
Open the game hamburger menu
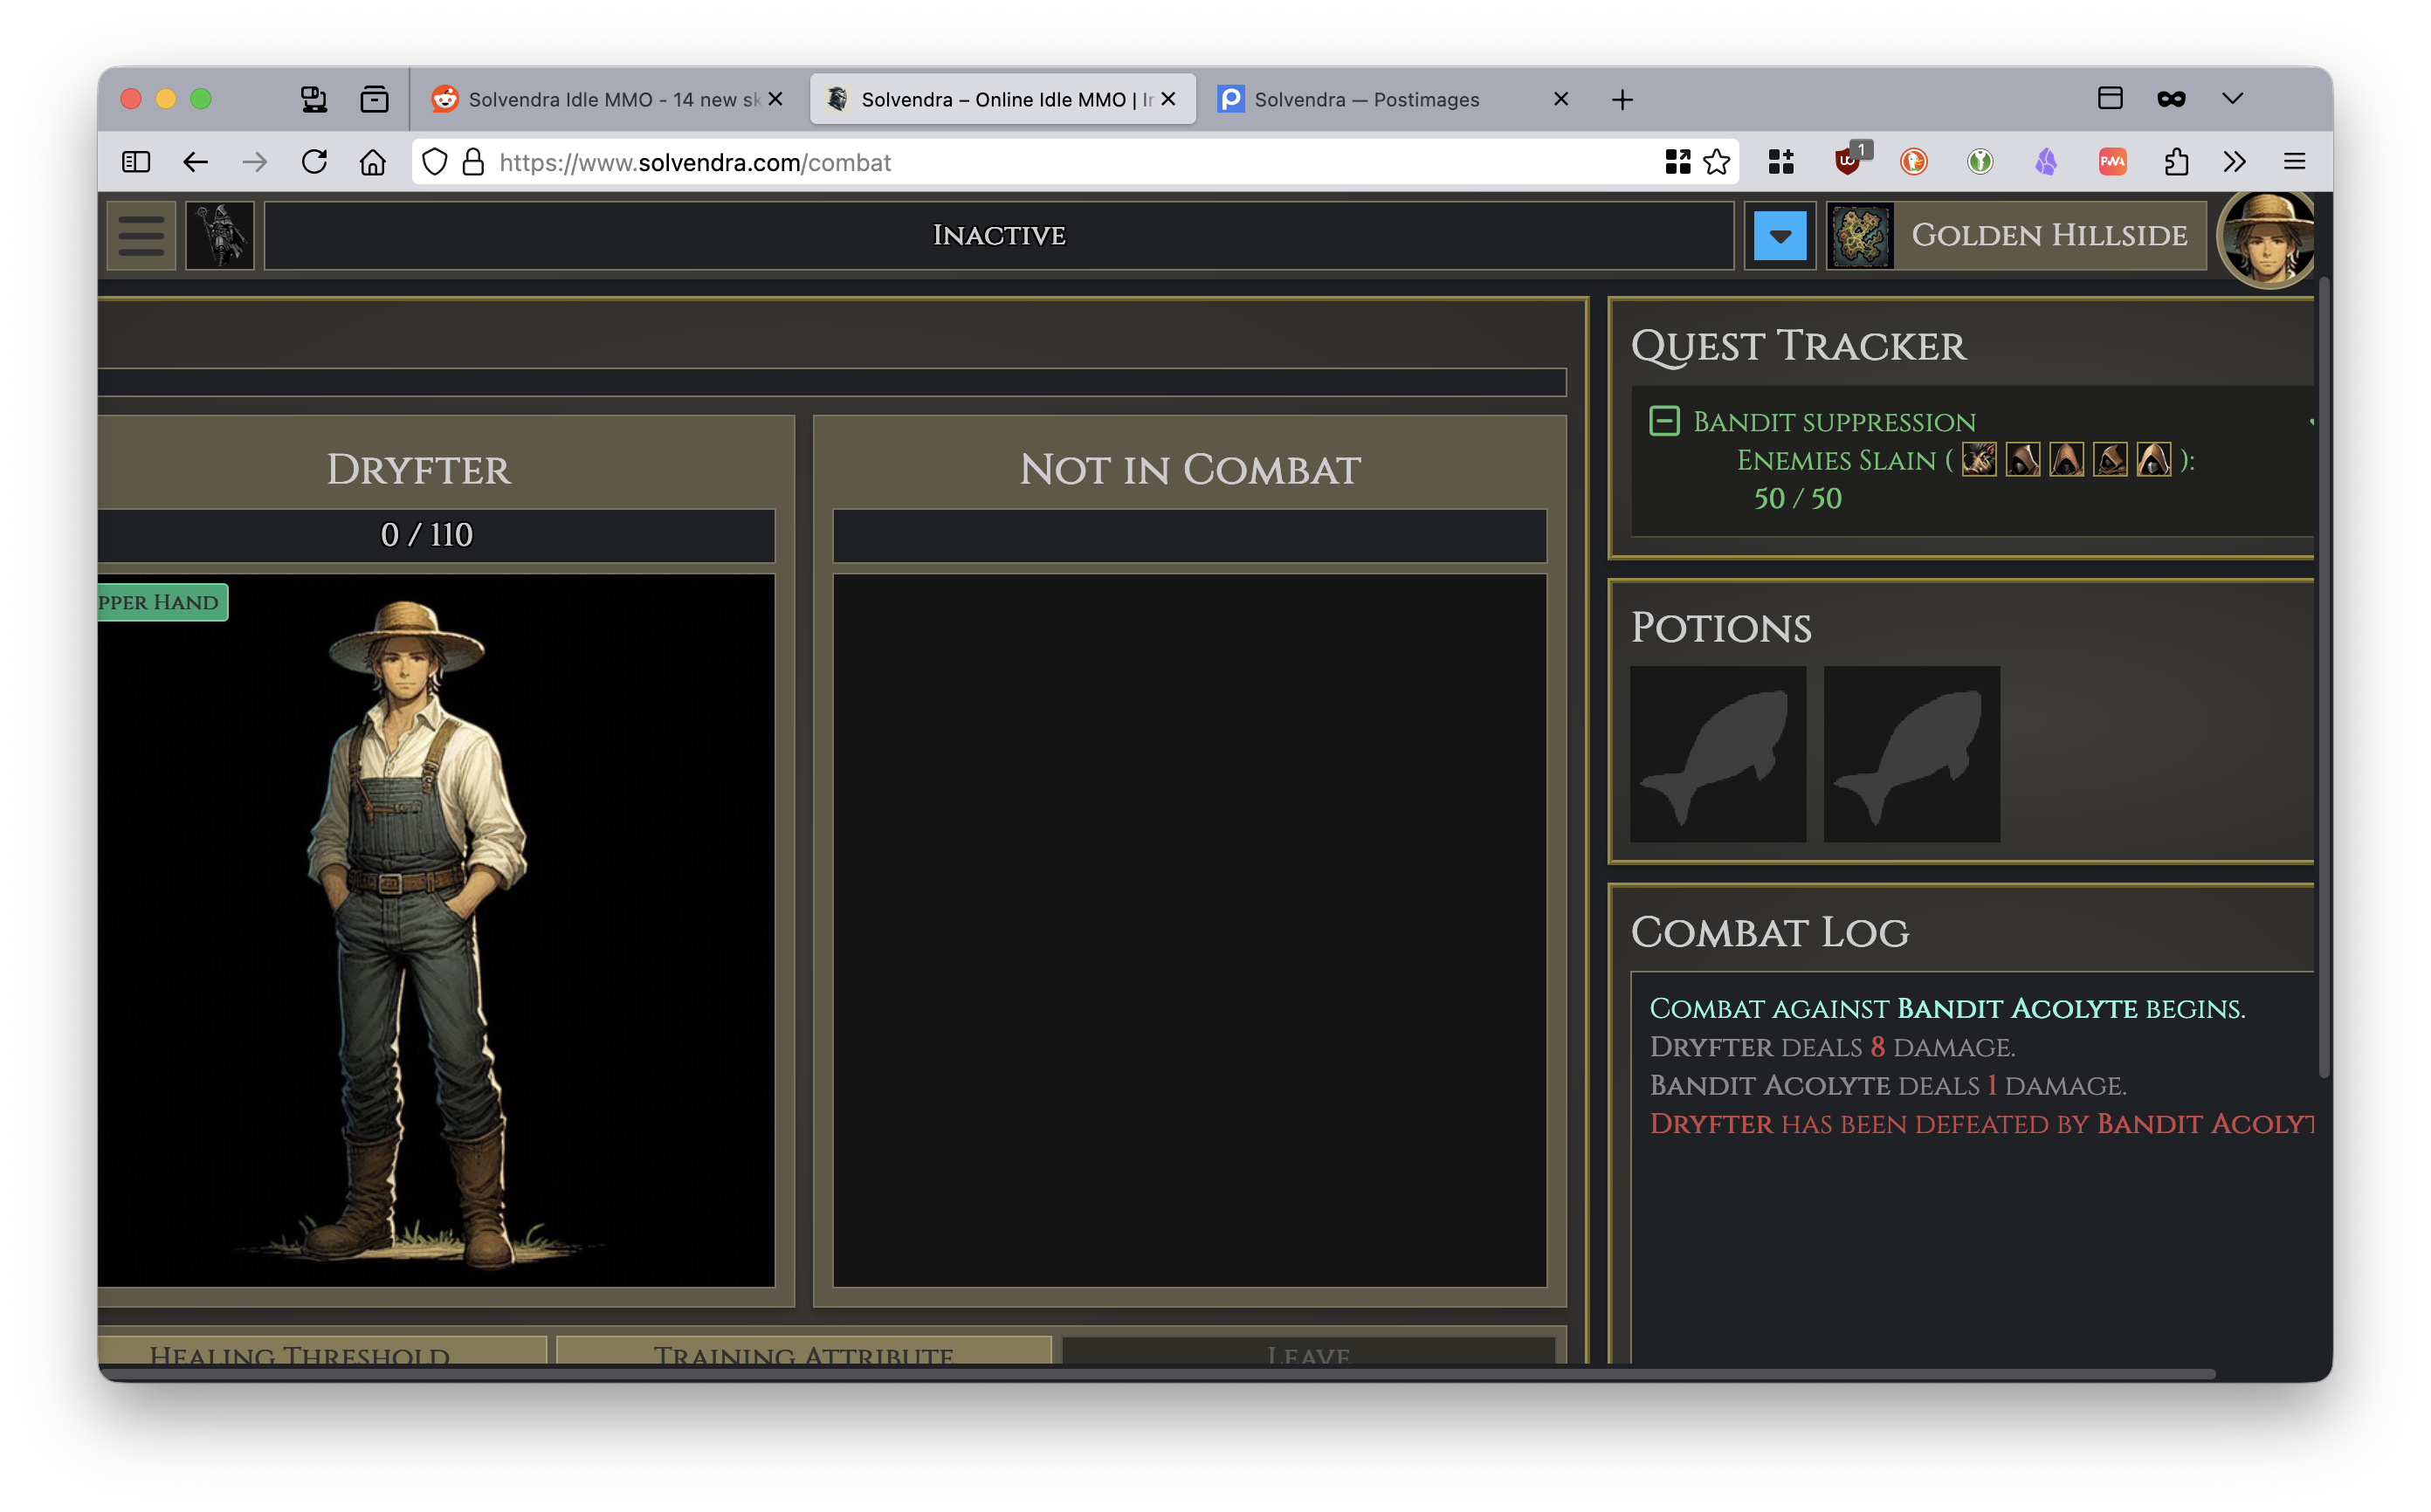[x=141, y=235]
